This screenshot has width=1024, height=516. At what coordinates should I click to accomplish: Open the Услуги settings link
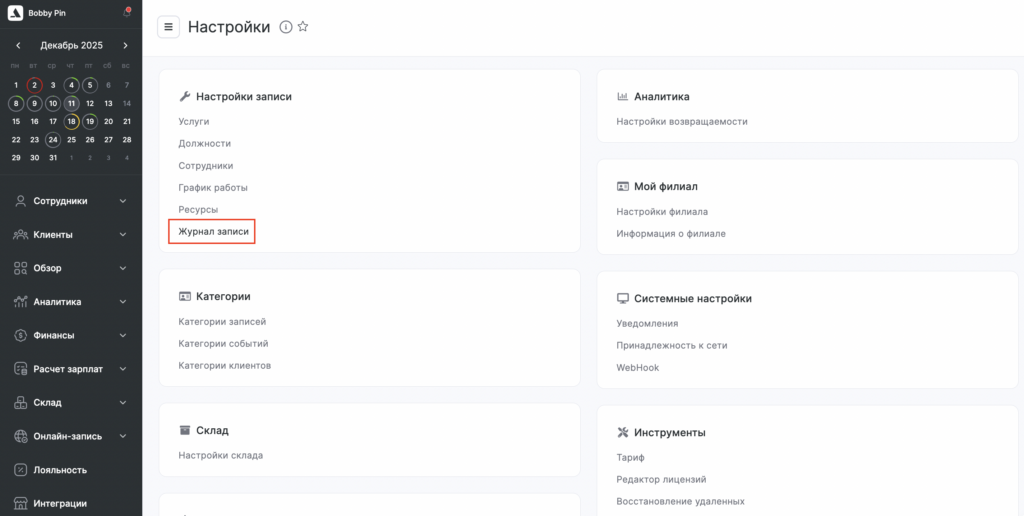coord(194,121)
